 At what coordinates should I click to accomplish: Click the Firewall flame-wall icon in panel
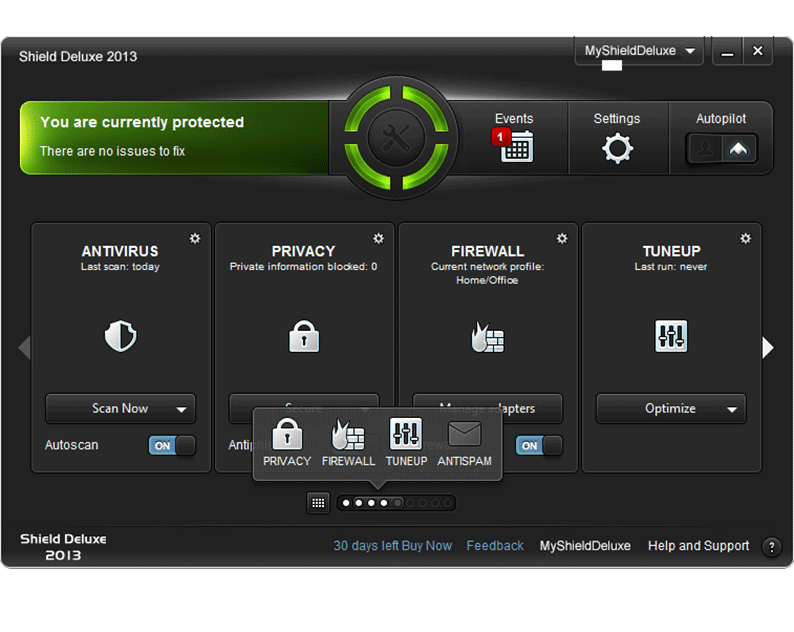tap(487, 337)
